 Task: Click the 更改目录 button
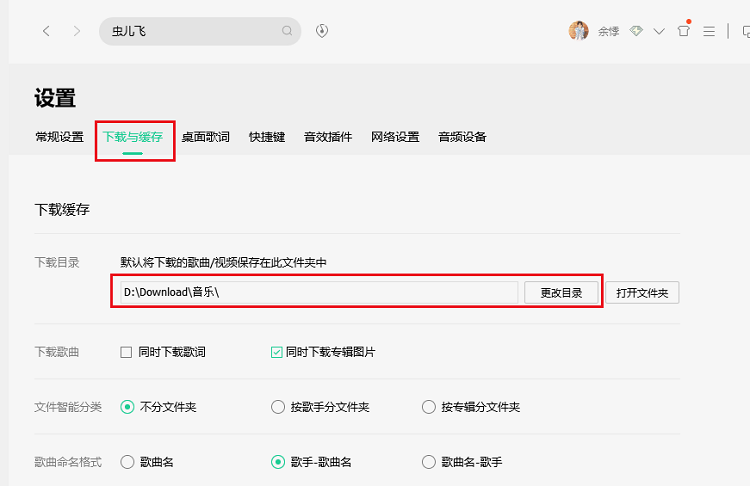point(561,293)
